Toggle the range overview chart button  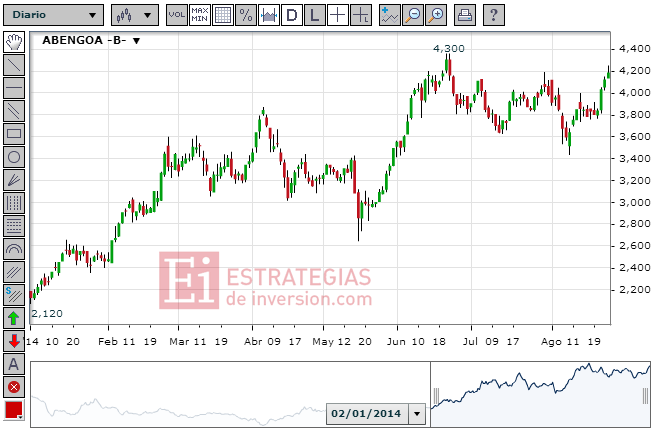pos(269,15)
